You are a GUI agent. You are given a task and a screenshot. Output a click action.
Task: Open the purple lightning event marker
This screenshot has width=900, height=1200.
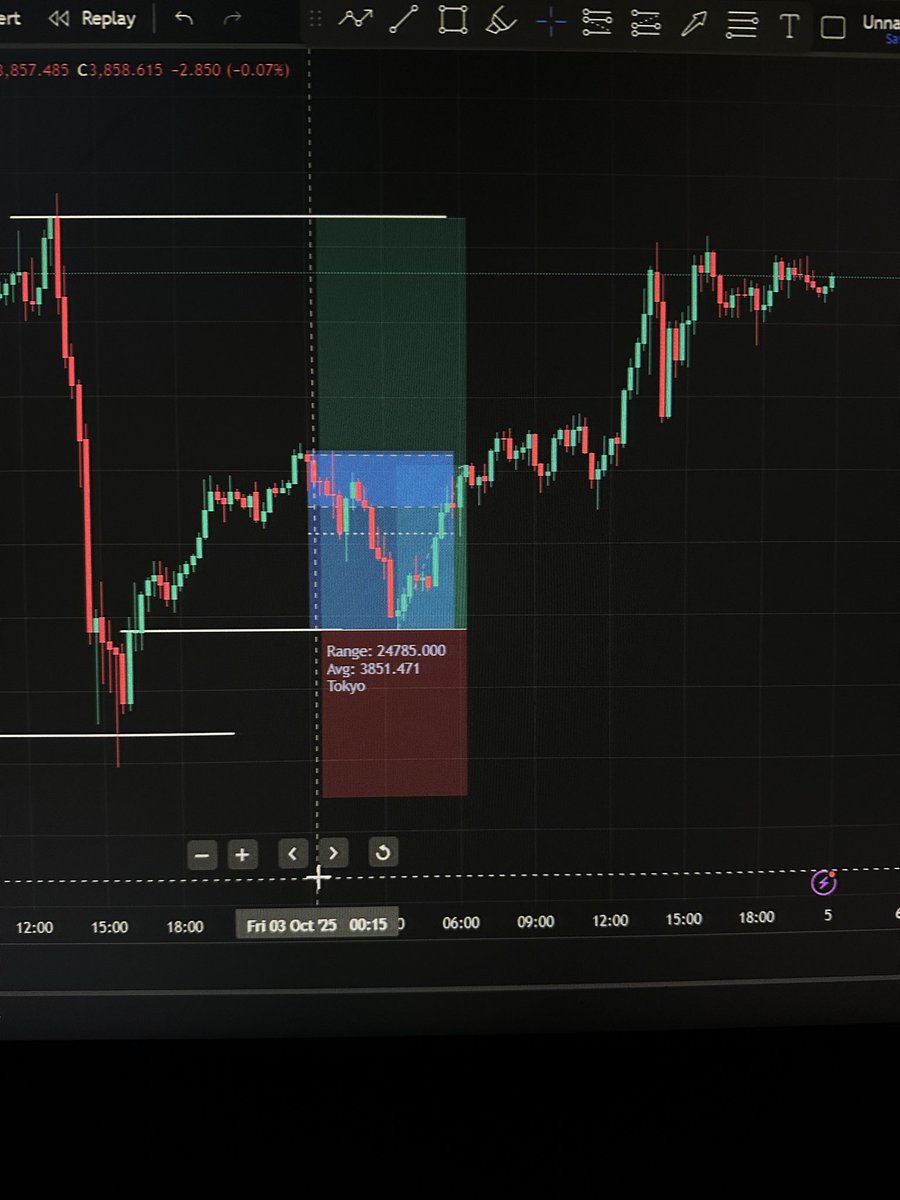tap(824, 882)
